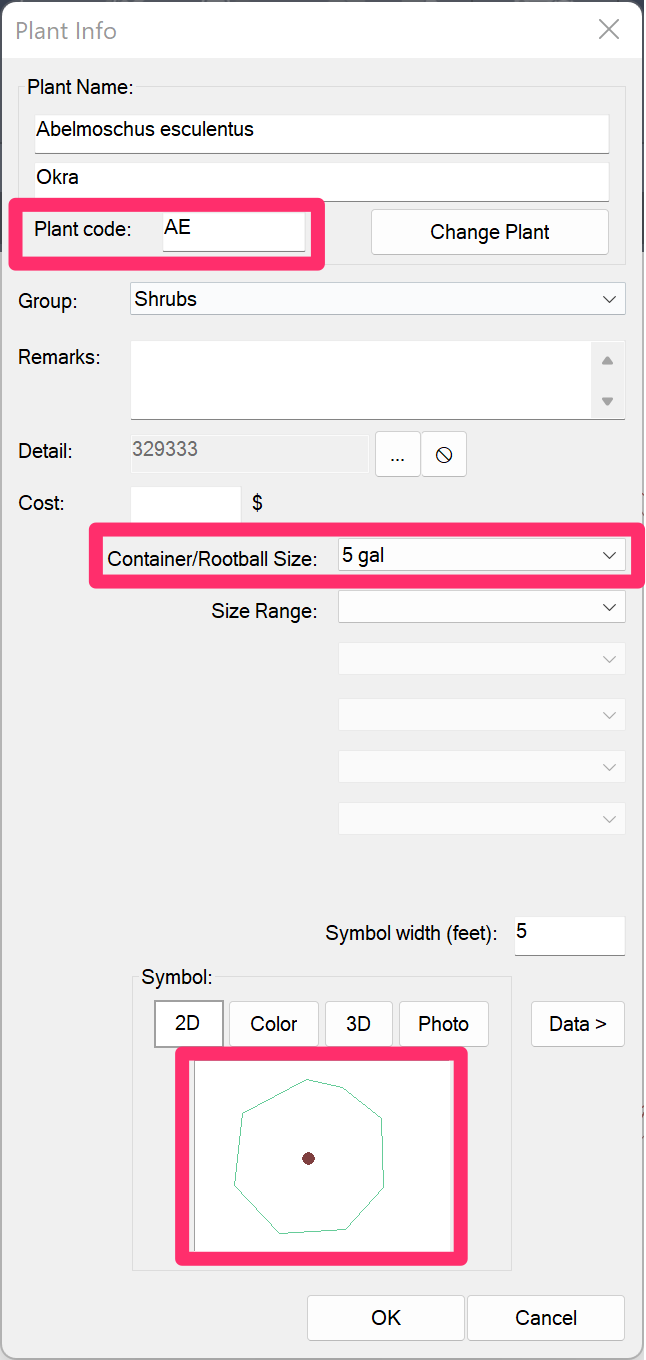The image size is (646, 1360).
Task: Click the Plant code field
Action: coord(234,231)
